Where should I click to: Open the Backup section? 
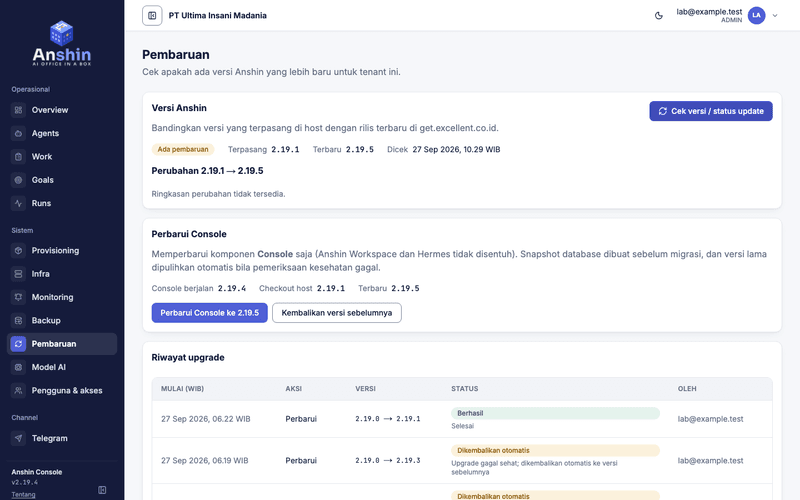[x=62, y=320]
